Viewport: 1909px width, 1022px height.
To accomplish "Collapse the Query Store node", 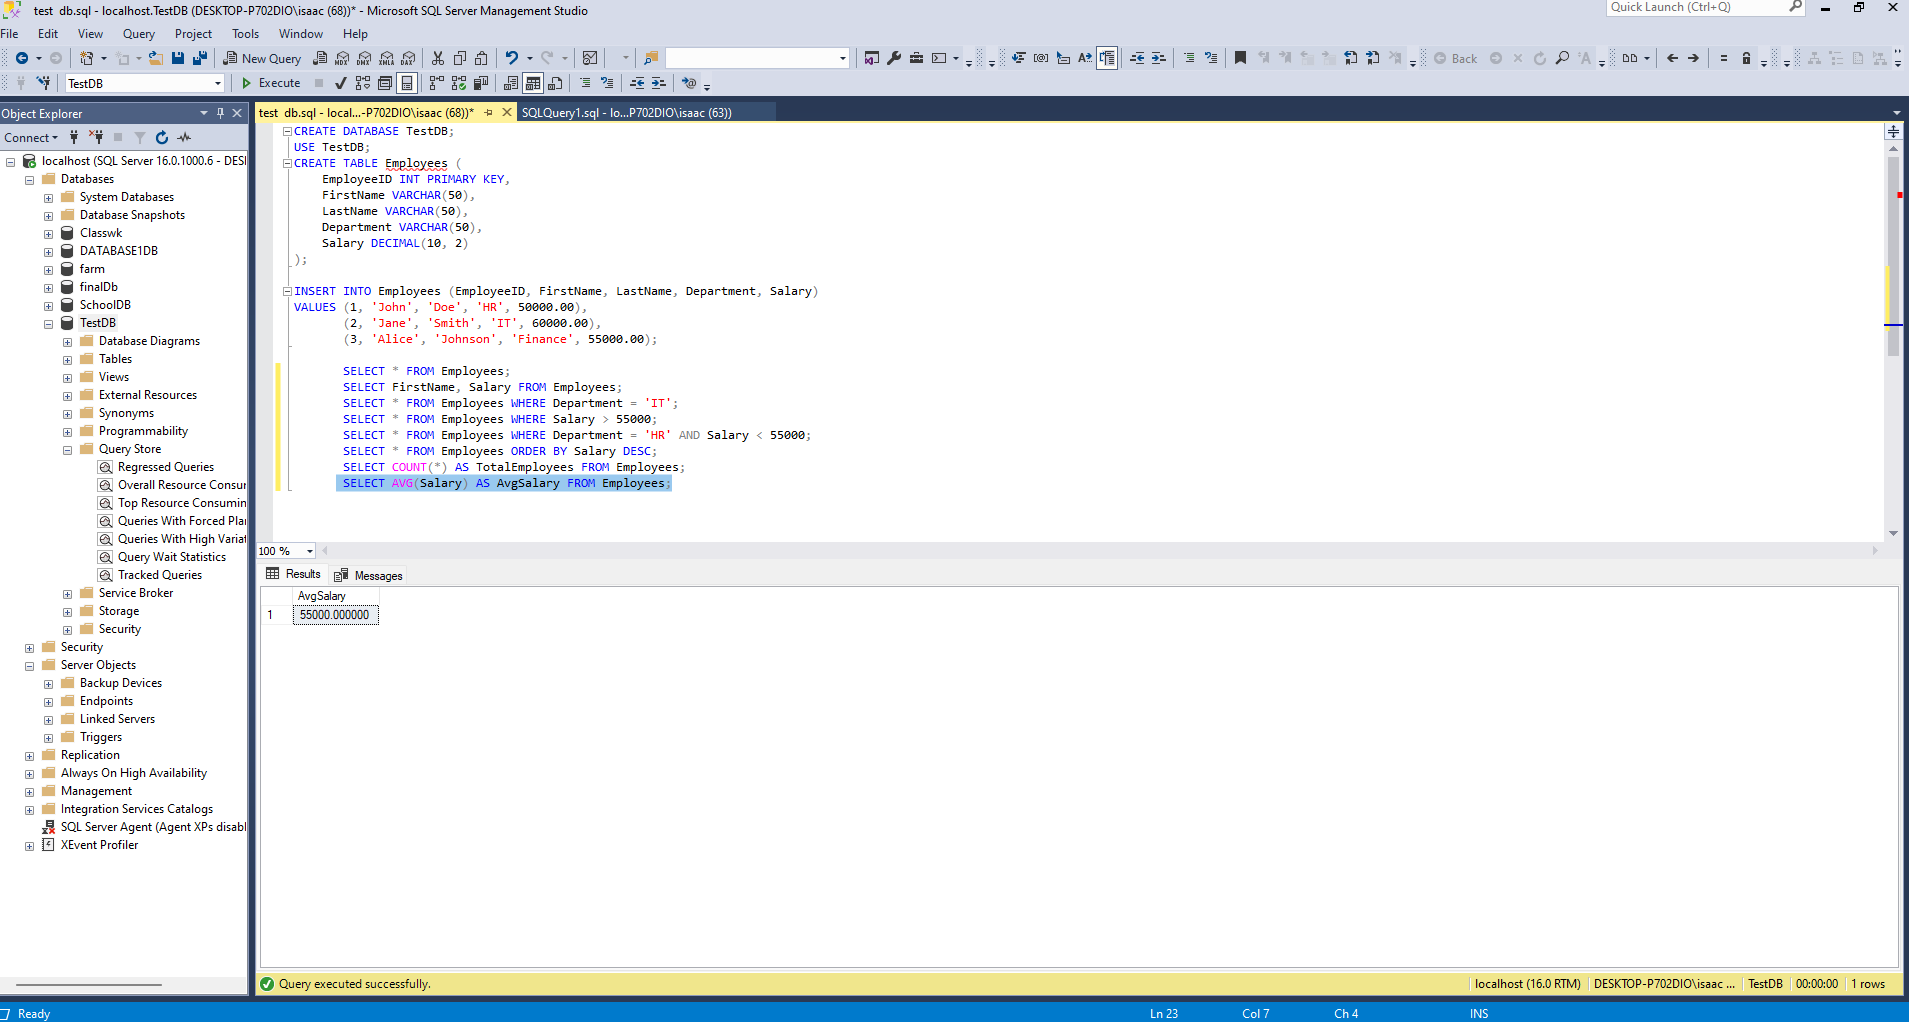I will (67, 449).
